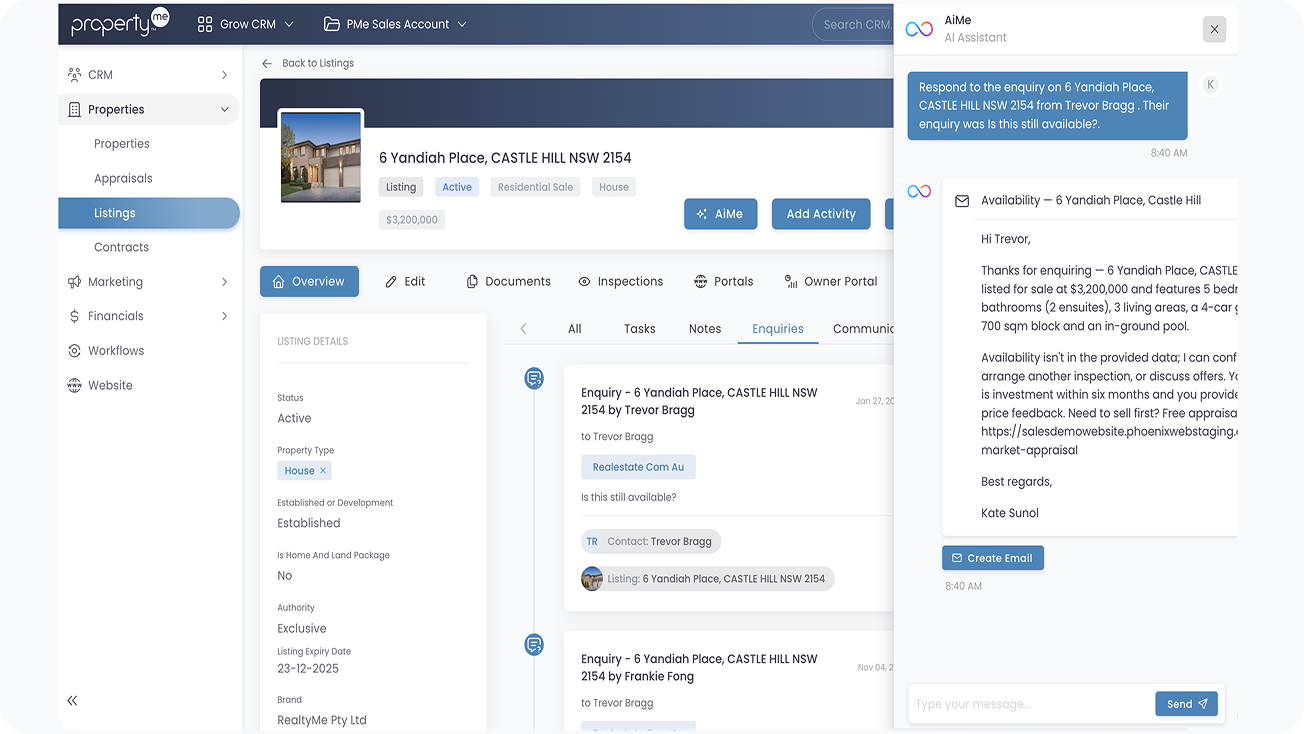Select the Notes activity tab
The image size is (1304, 734).
pyautogui.click(x=704, y=329)
